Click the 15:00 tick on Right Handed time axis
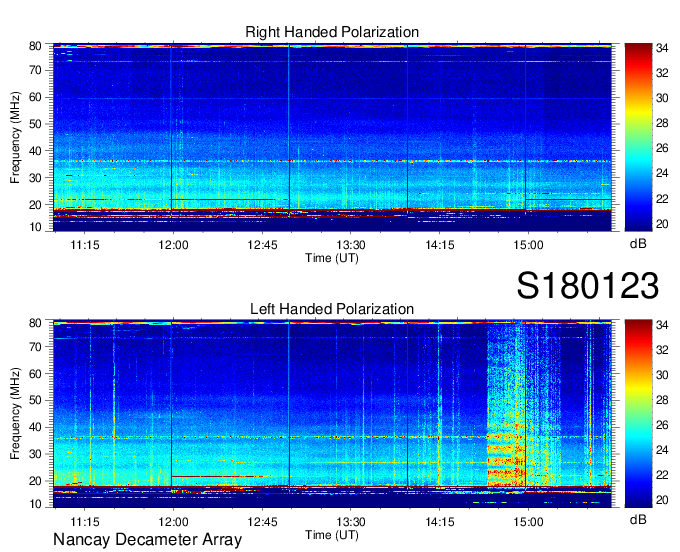Image resolution: width=680 pixels, height=552 pixels. click(528, 245)
